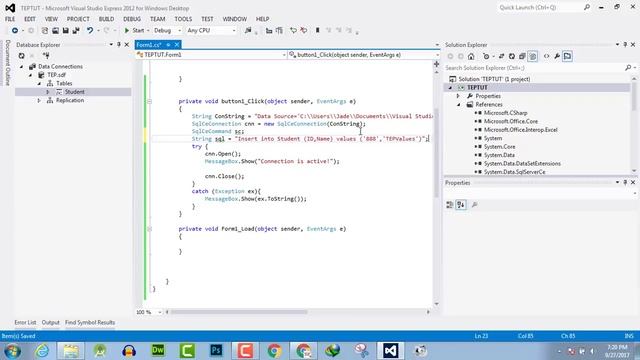Click Refresh icon in Solution Explorer toolbar
The width and height of the screenshot is (640, 360).
(x=511, y=56)
